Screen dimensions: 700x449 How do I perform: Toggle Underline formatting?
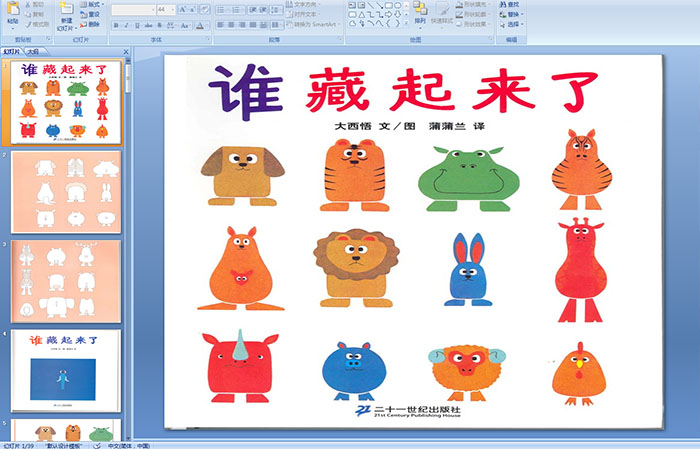tap(137, 25)
